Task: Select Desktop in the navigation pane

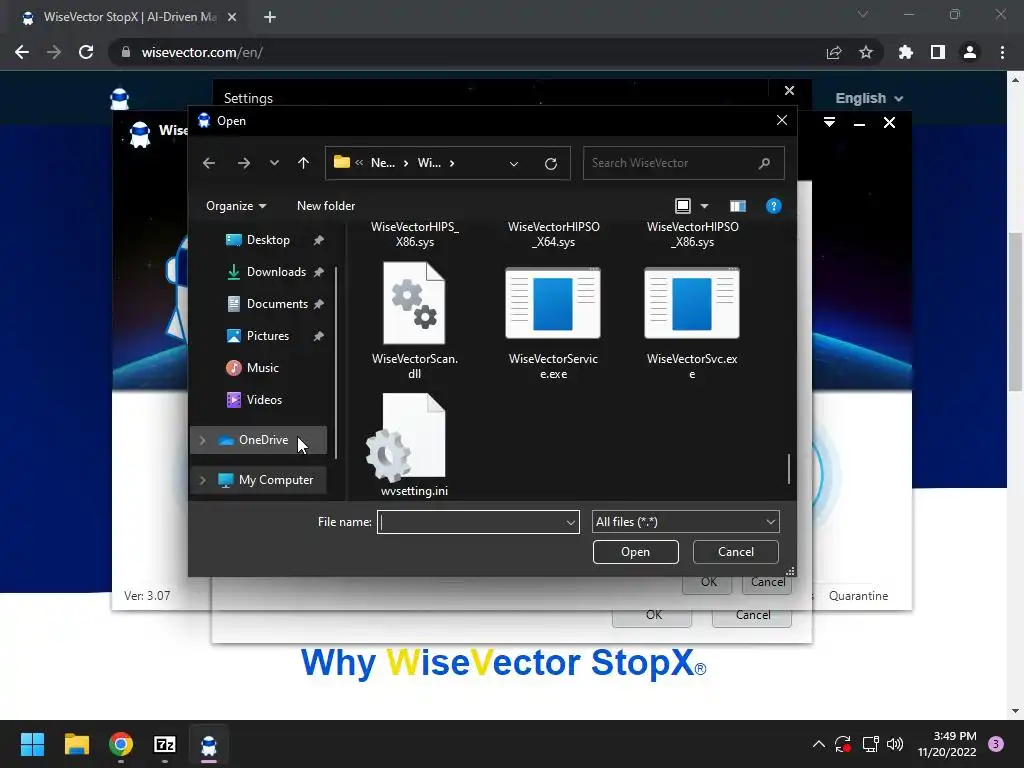Action: pos(268,240)
